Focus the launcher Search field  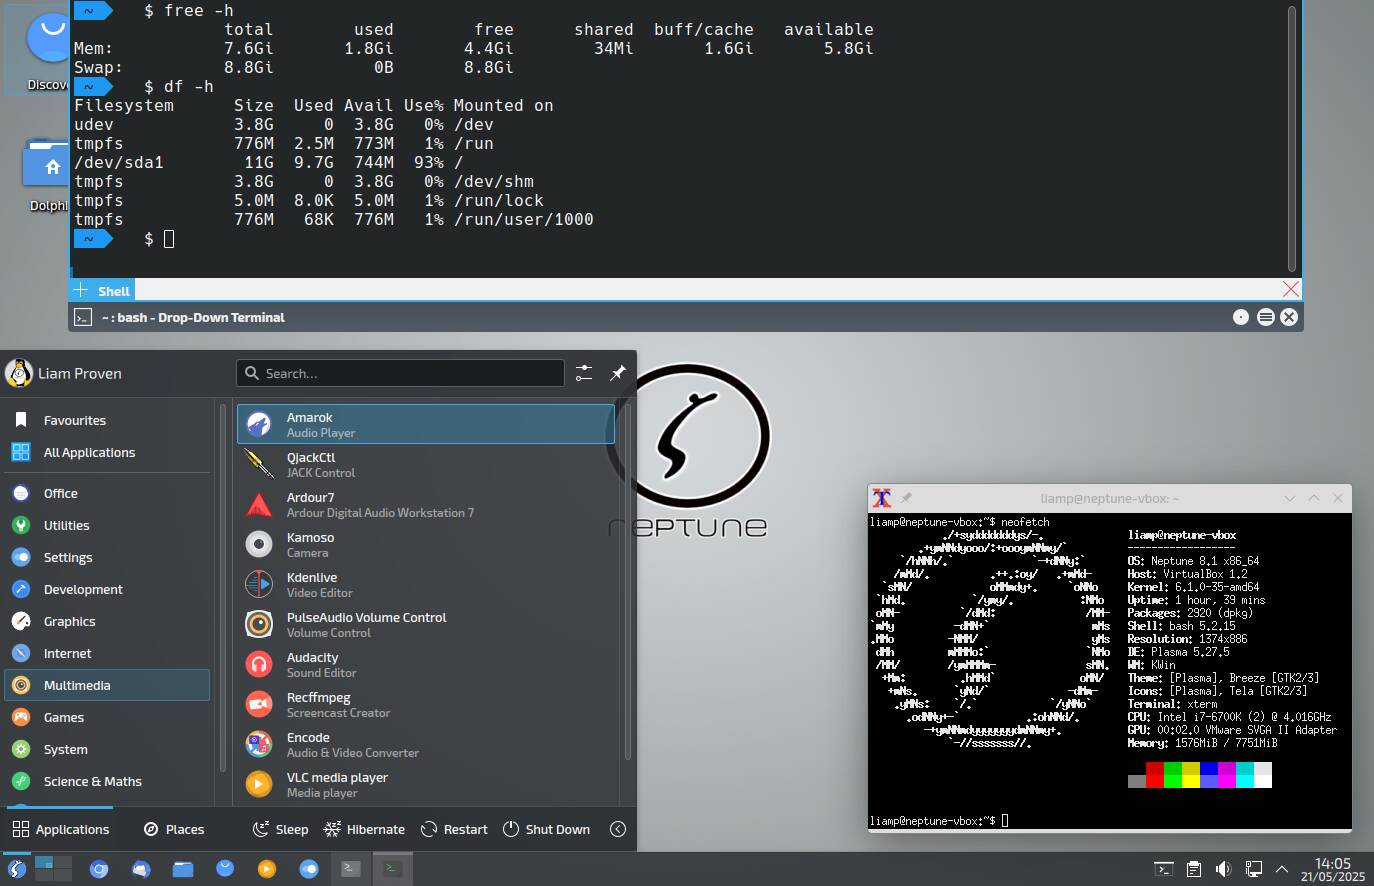[x=400, y=373]
